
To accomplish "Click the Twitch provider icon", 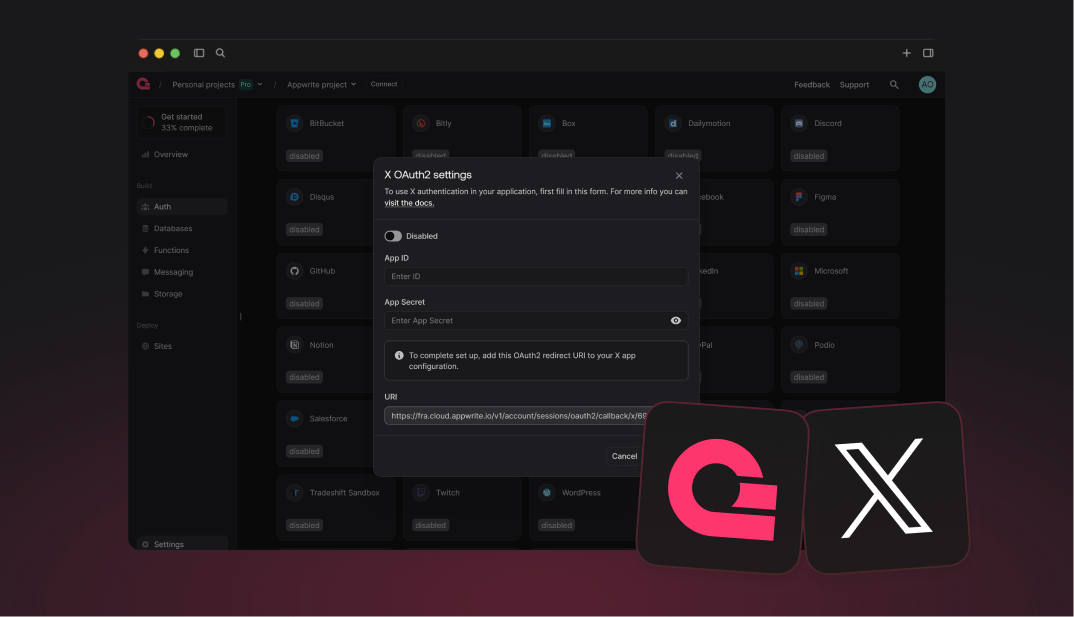I will point(420,492).
